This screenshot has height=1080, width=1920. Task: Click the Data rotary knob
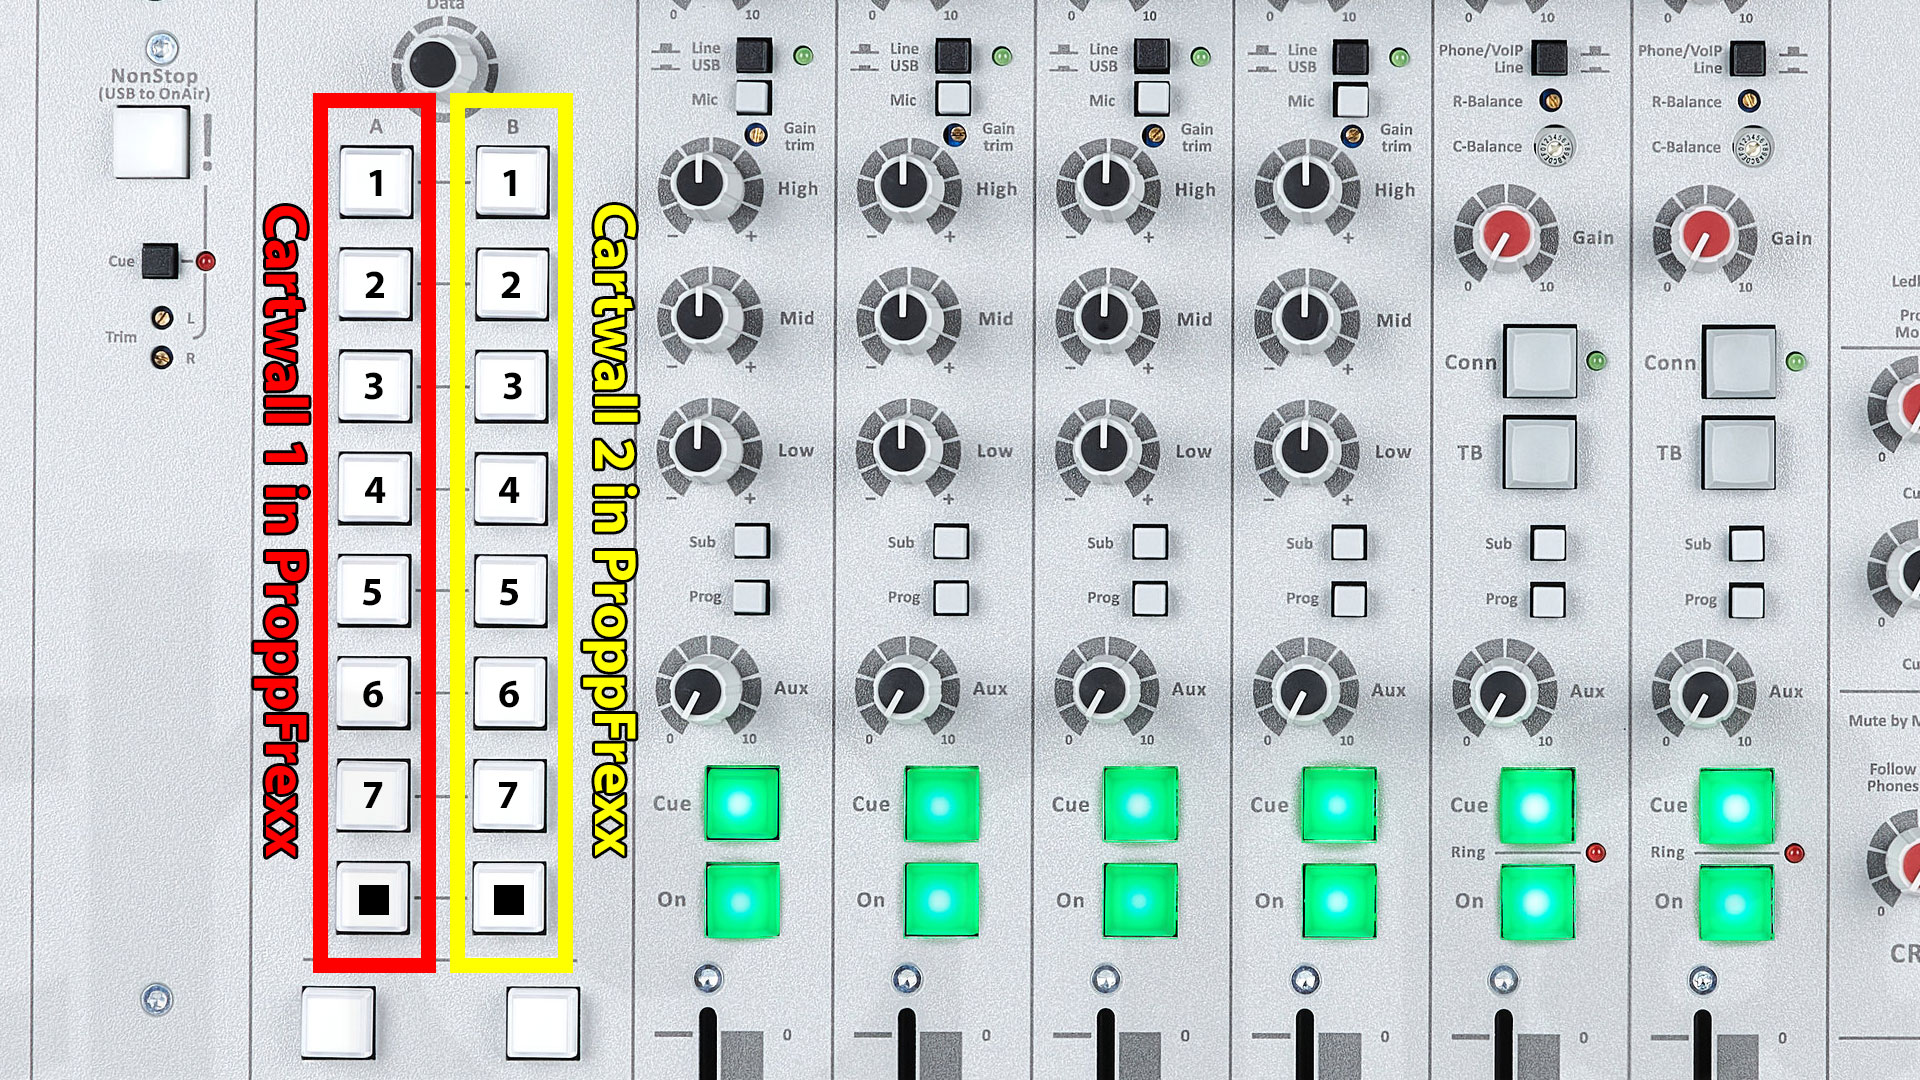pyautogui.click(x=433, y=64)
